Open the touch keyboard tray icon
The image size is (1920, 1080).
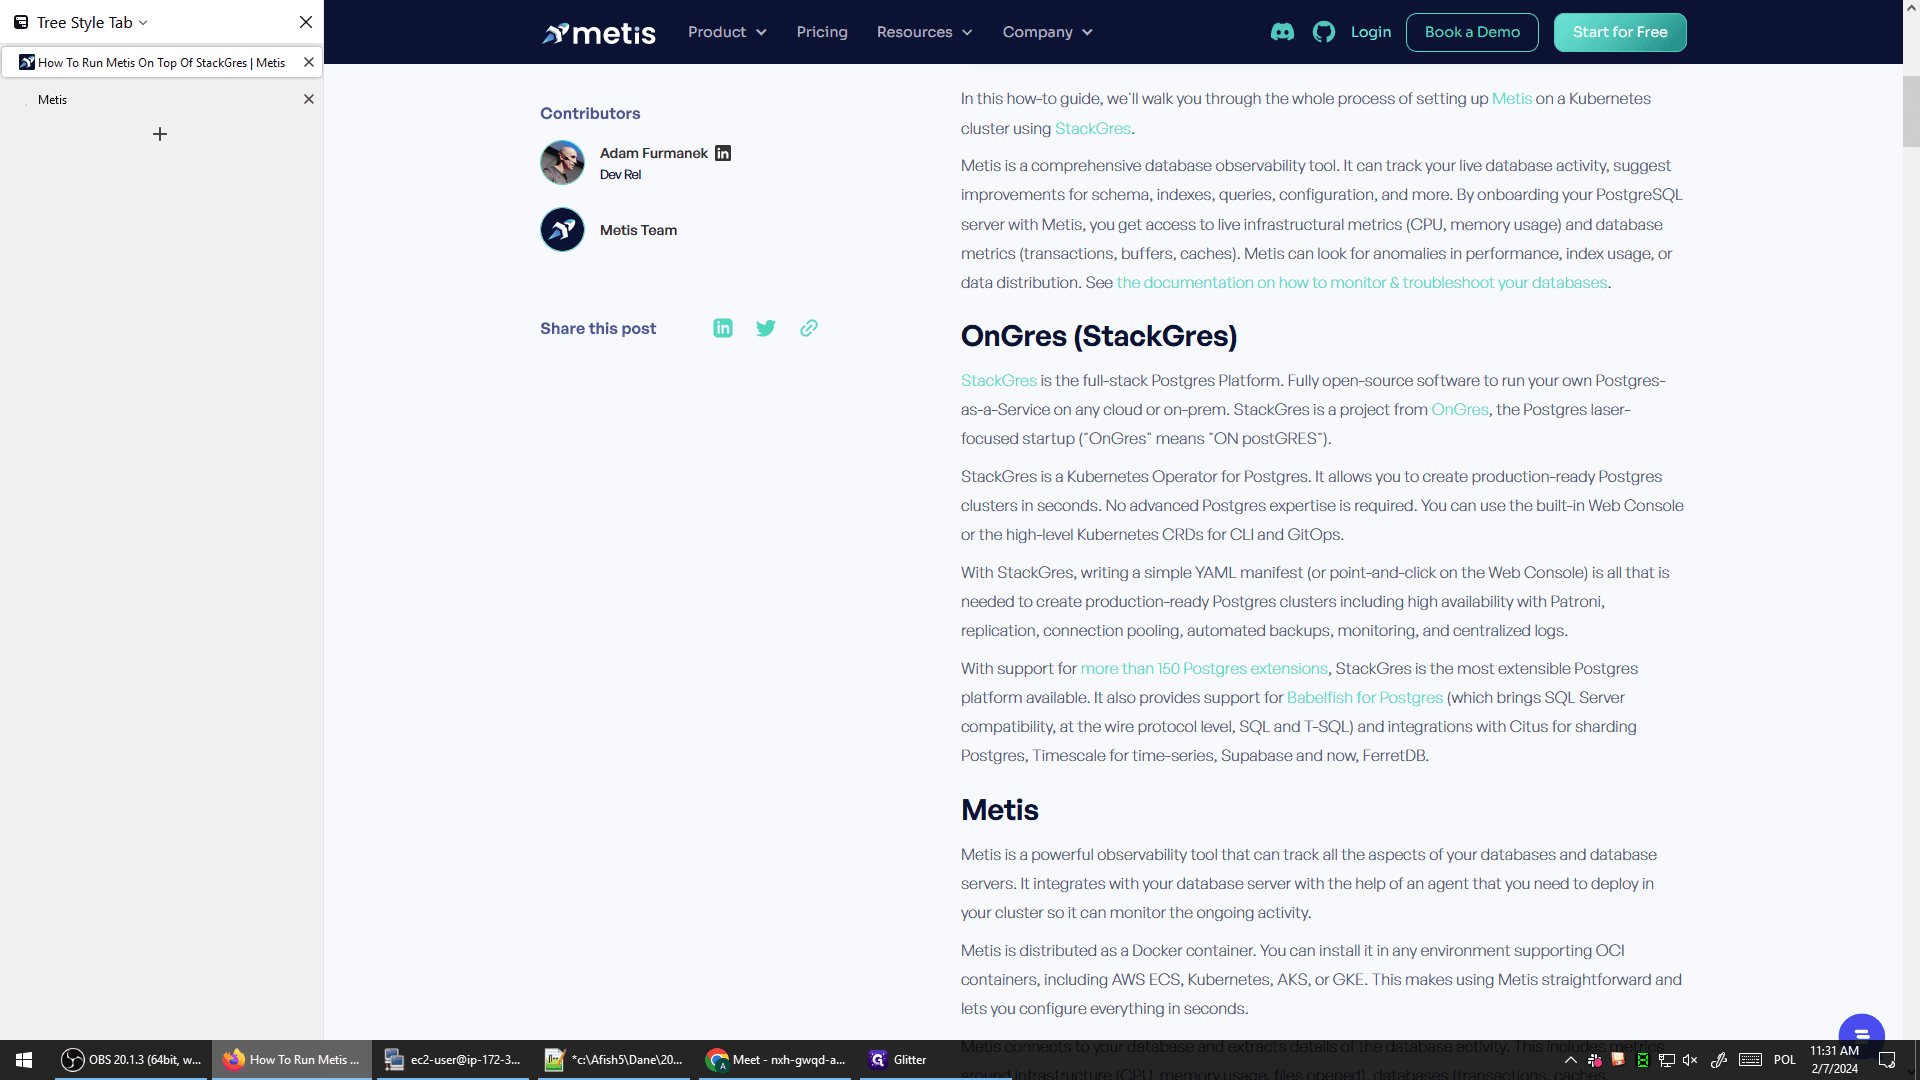point(1750,1060)
